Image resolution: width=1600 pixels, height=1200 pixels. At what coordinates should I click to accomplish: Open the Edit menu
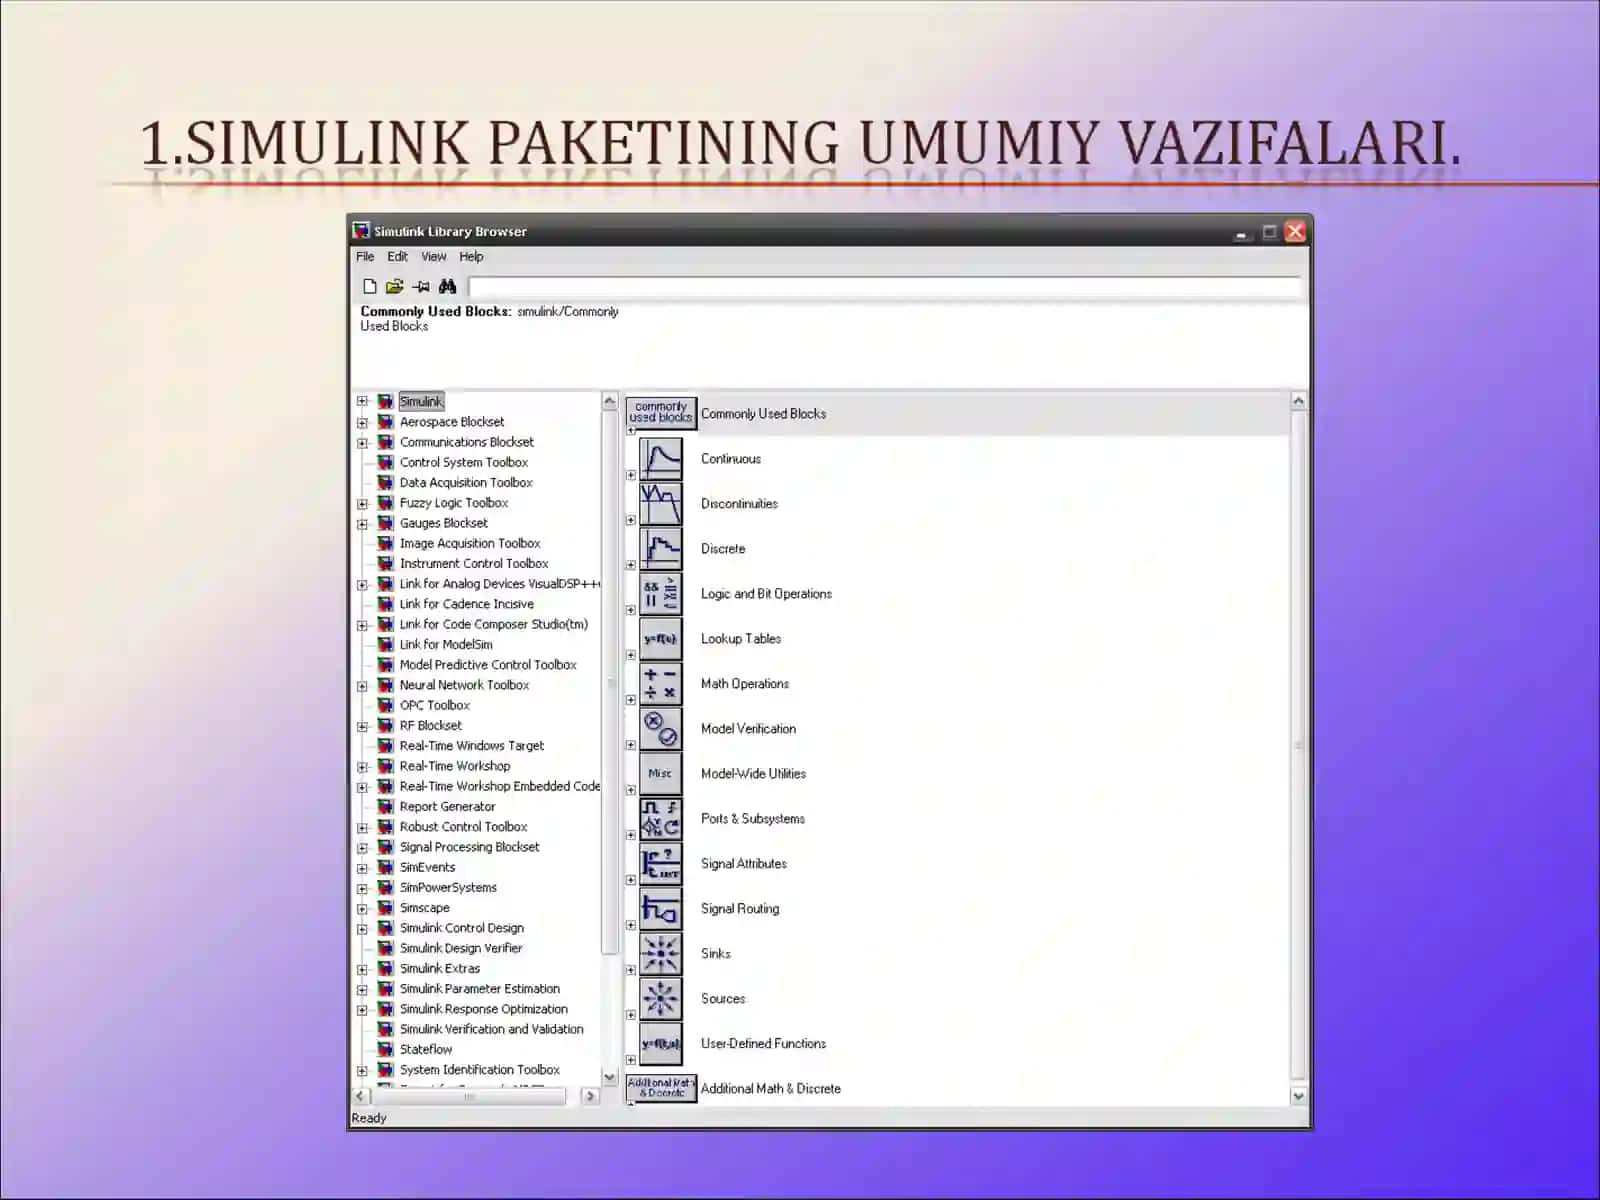click(397, 257)
